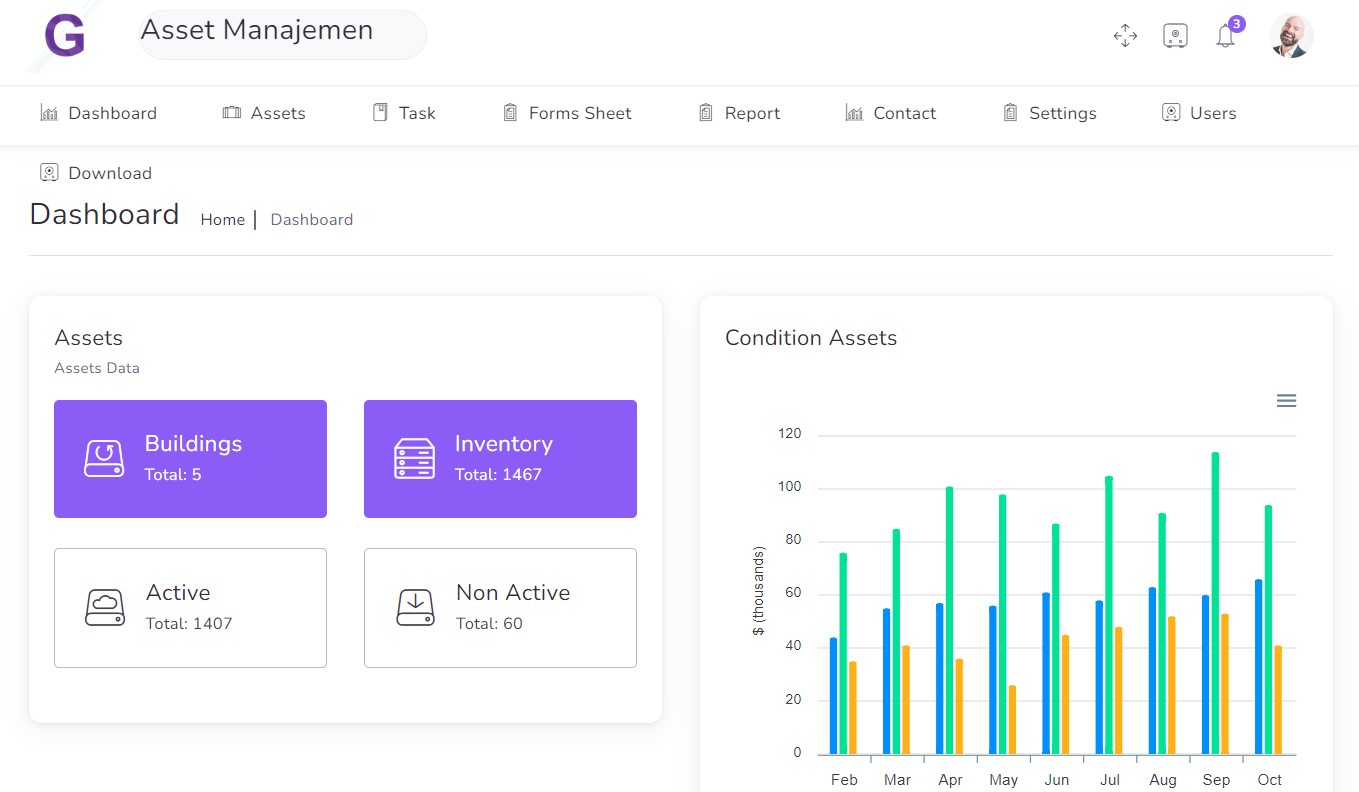Click the purple G logo
Viewport: 1359px width, 792px height.
click(65, 36)
